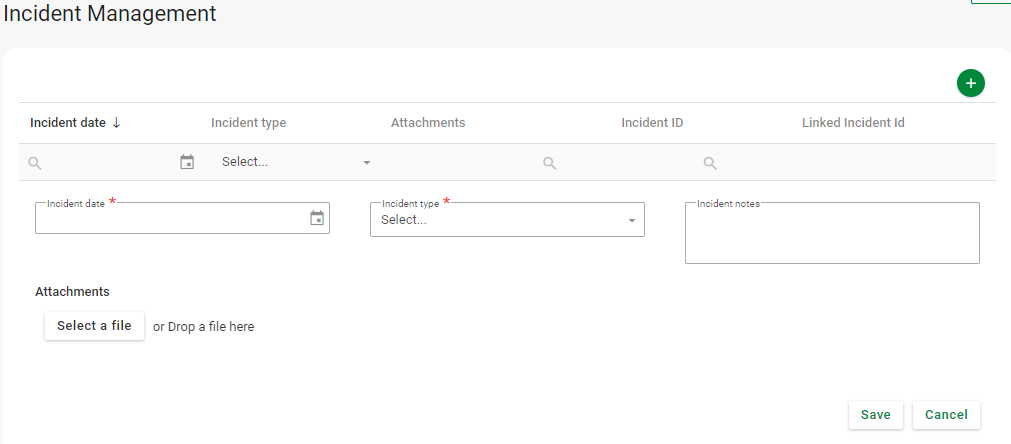The image size is (1011, 444).
Task: Click the rightmost search icon in filter row
Action: [710, 163]
